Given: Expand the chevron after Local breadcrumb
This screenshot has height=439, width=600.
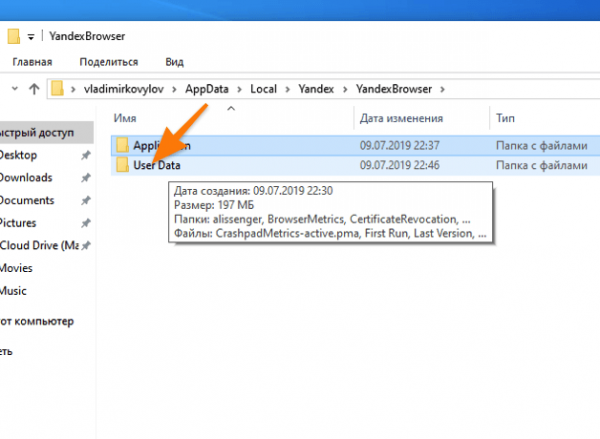Looking at the screenshot, I should click(x=287, y=90).
